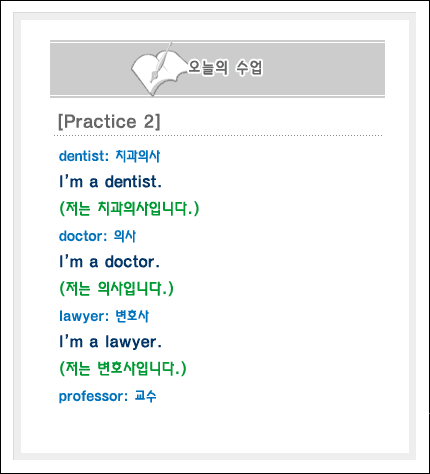This screenshot has width=430, height=474.
Task: Click the 'dentist: 치과의사' vocabulary line
Action: pos(109,156)
